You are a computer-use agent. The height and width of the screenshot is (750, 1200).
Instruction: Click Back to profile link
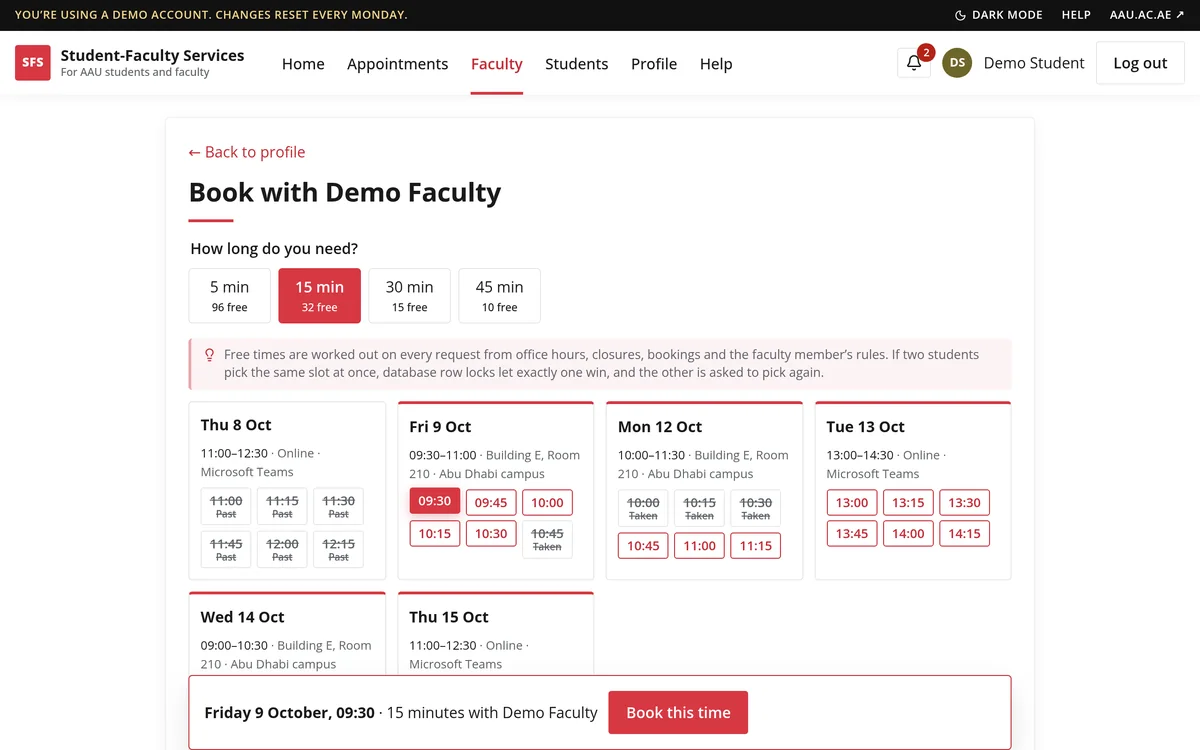coord(247,152)
